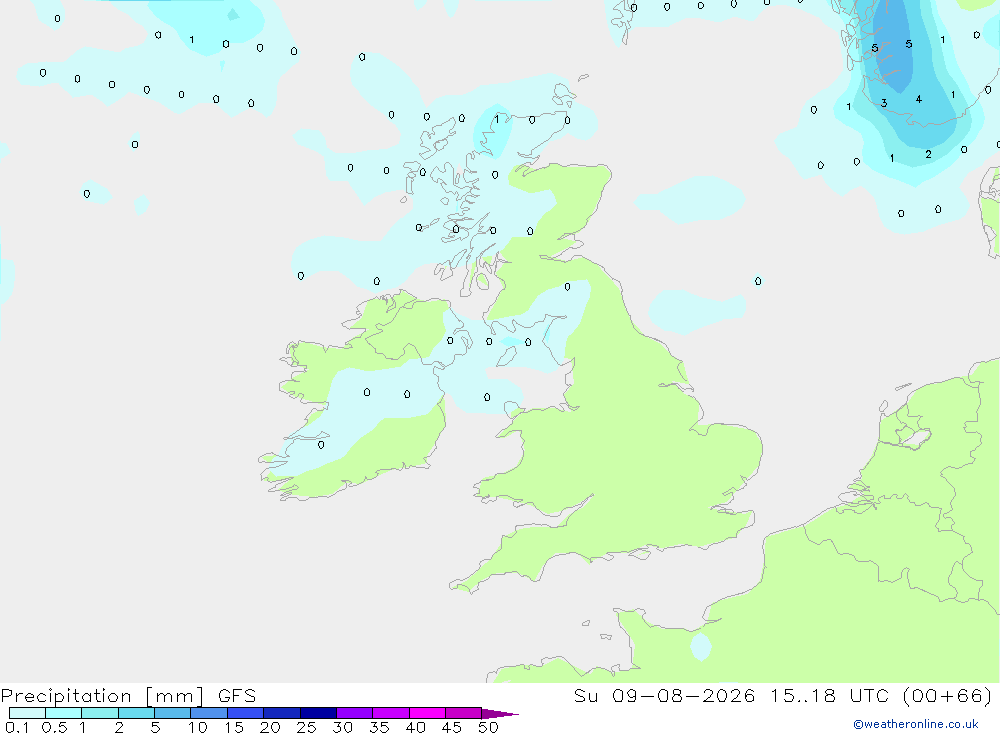Click the 1–2 mm legend color swatch
This screenshot has width=1000, height=733.
[100, 713]
